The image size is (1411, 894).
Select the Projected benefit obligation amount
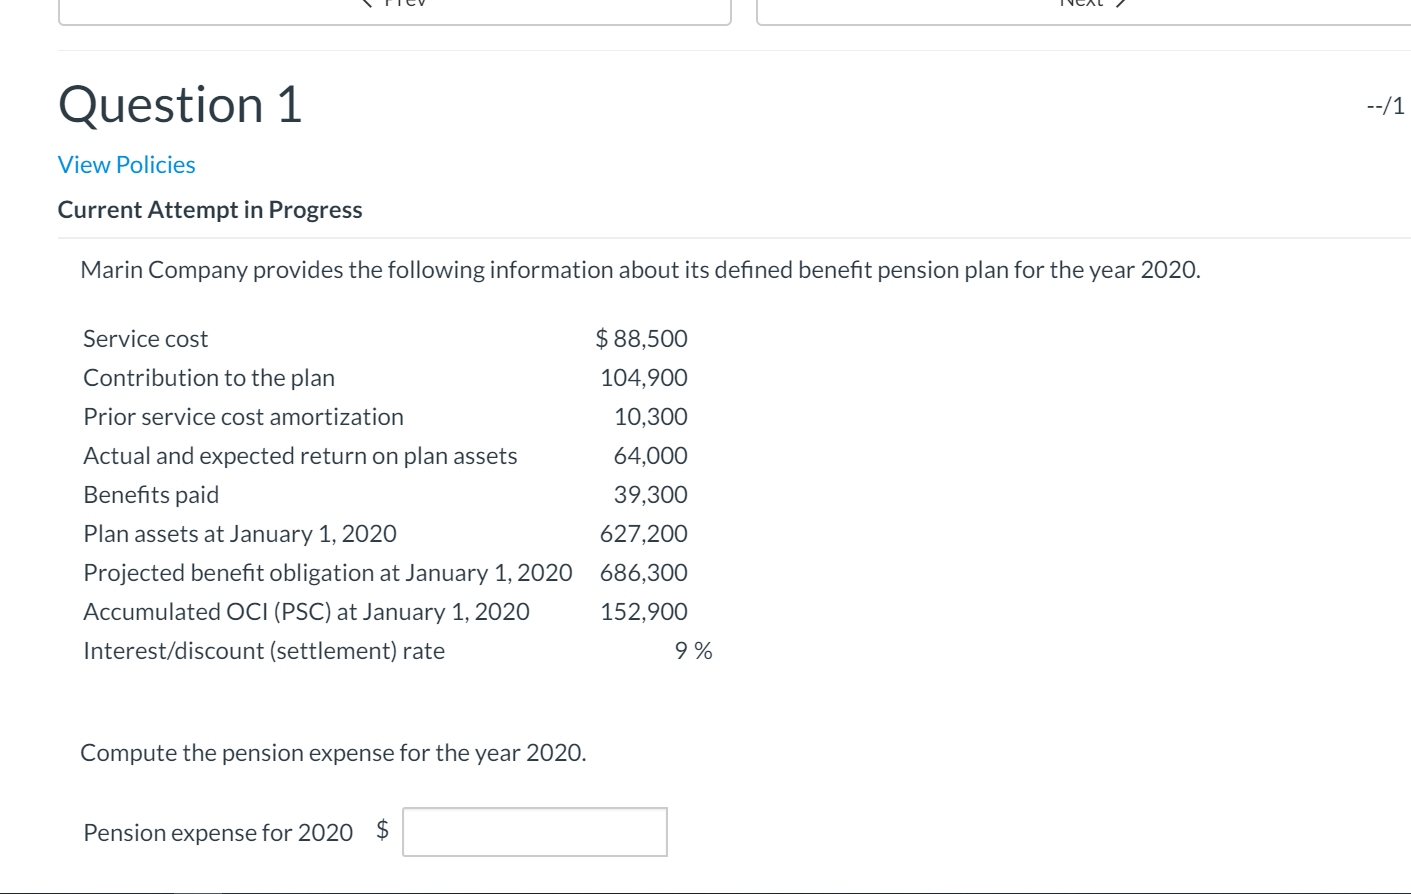[643, 572]
